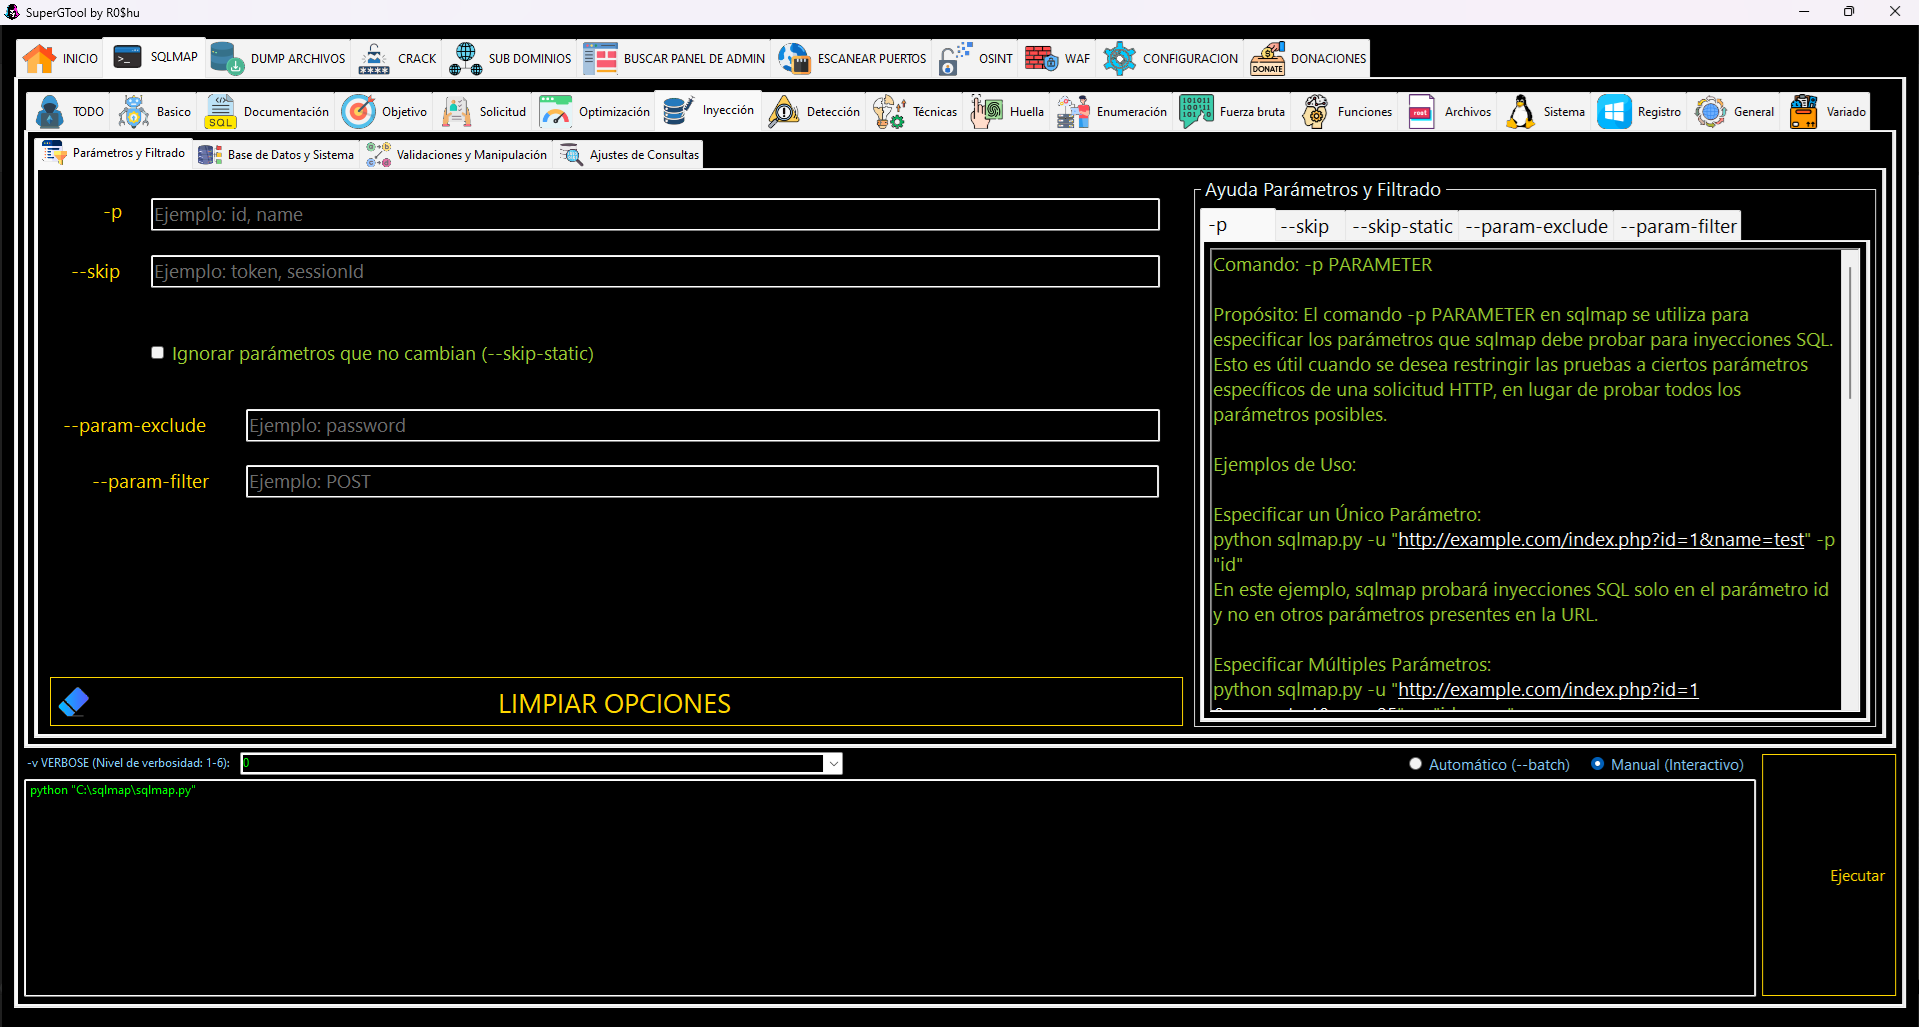Open the Técnicas lightbulb icon
1919x1027 pixels.
pos(889,112)
